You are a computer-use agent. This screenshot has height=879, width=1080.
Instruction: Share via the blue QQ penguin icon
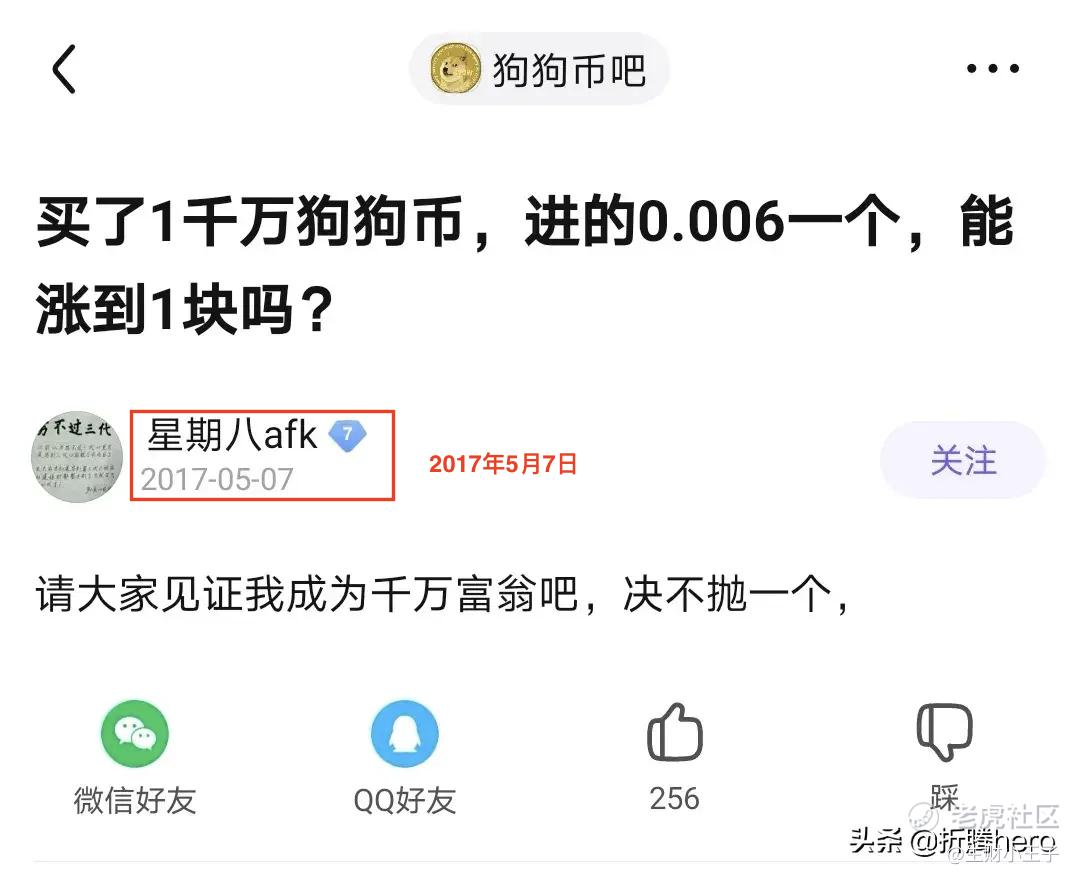[404, 734]
